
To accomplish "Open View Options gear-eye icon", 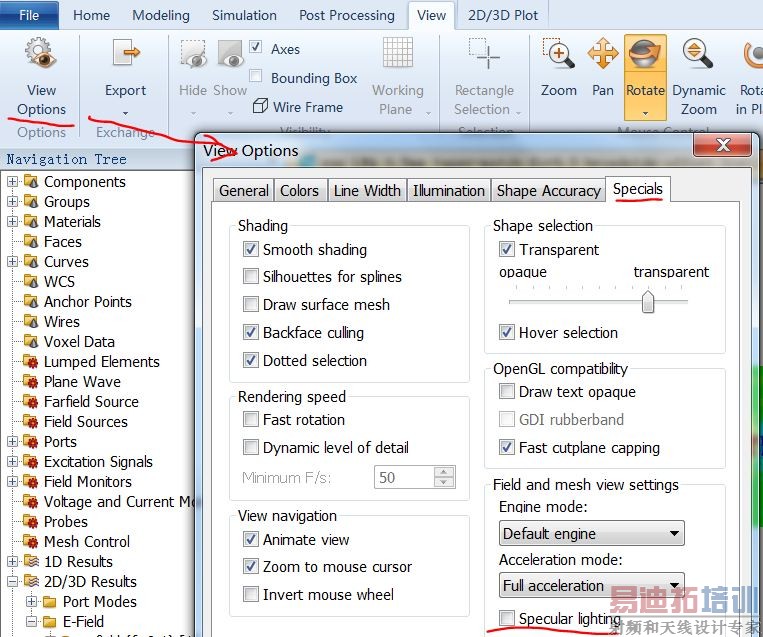I will coord(39,53).
